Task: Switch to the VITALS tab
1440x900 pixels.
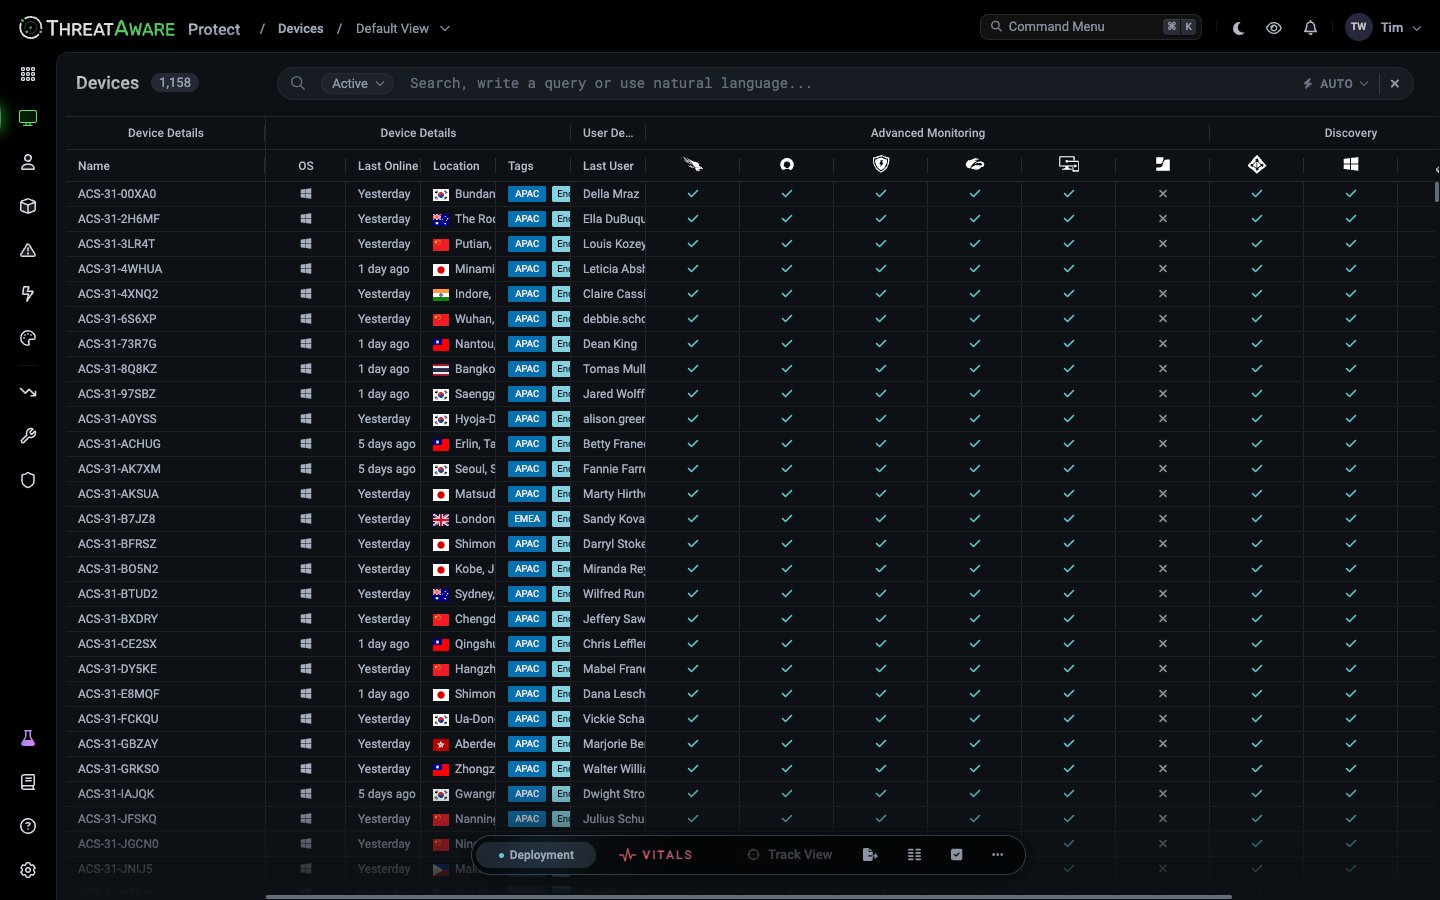Action: coord(656,855)
